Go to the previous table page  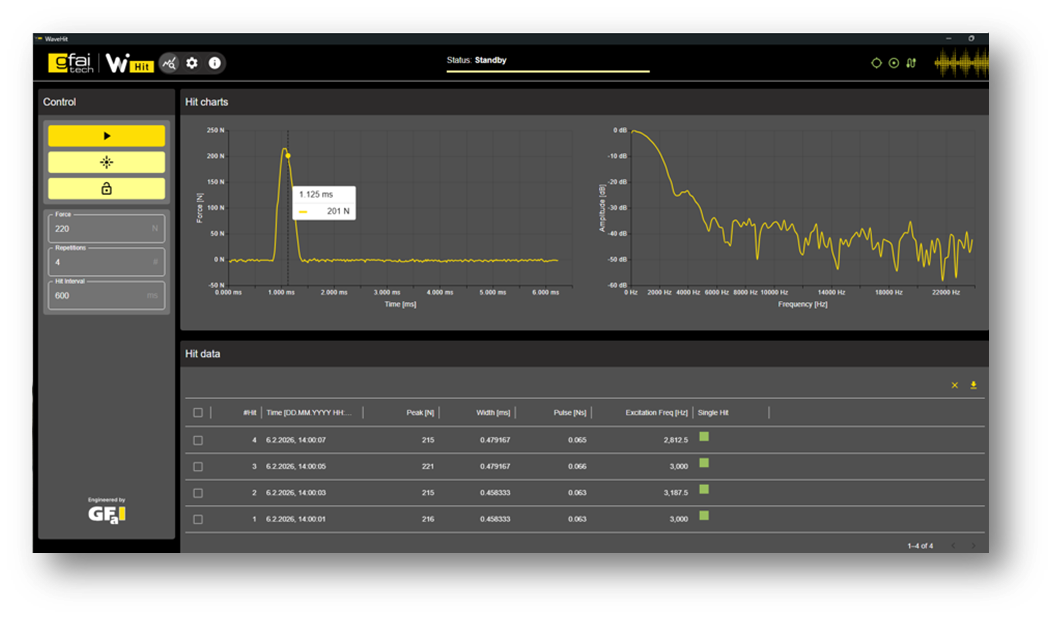point(953,546)
